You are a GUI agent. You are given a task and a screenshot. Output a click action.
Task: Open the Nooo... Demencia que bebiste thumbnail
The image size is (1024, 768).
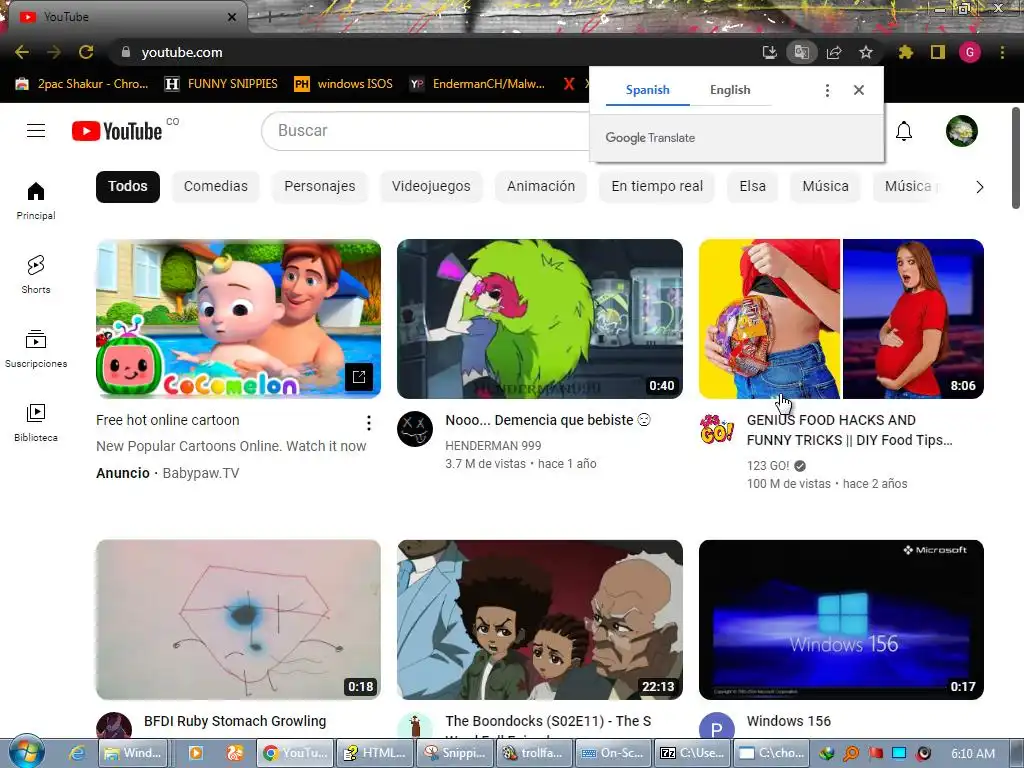[540, 319]
